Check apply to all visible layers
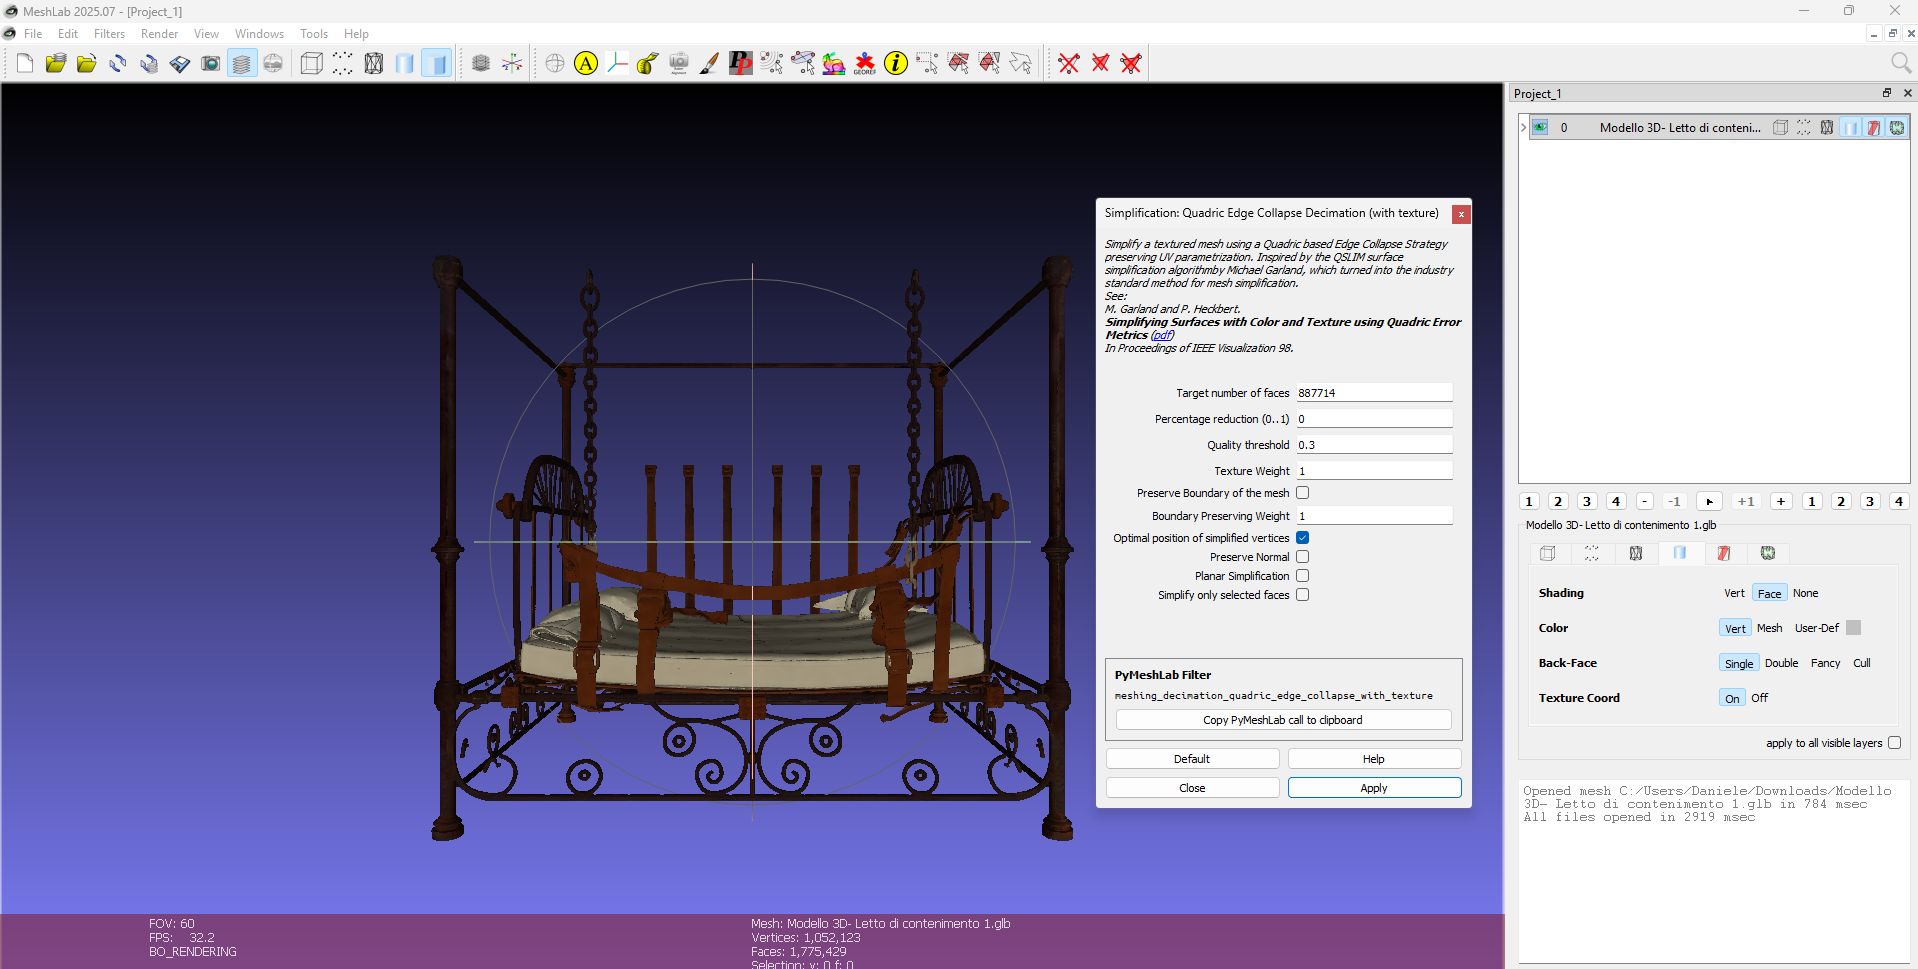Screen dimensions: 1918x969 (1894, 743)
